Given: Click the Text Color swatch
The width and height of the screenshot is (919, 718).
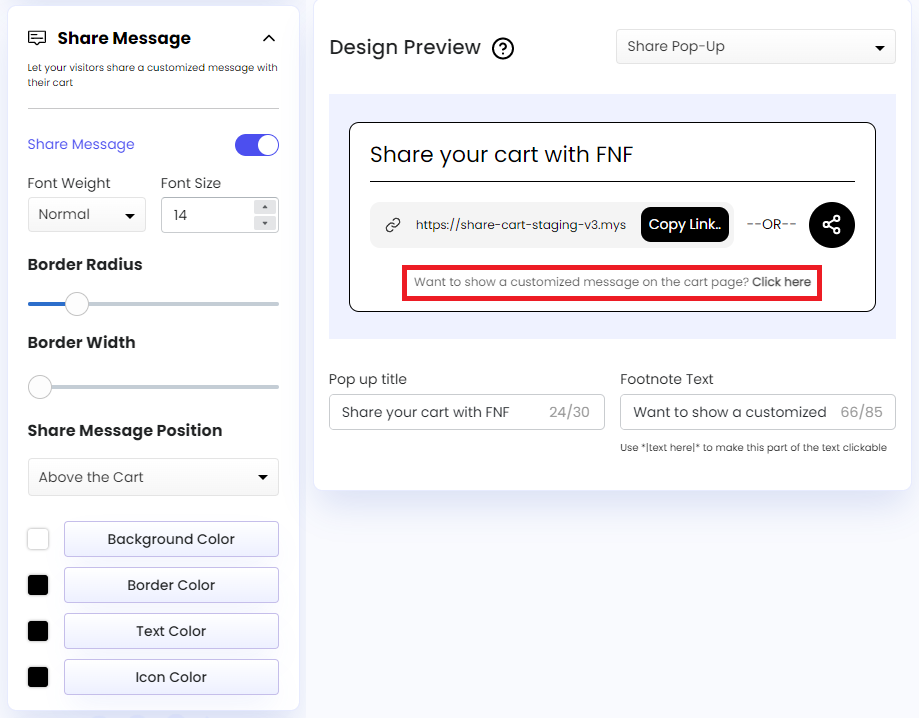Looking at the screenshot, I should [x=37, y=631].
